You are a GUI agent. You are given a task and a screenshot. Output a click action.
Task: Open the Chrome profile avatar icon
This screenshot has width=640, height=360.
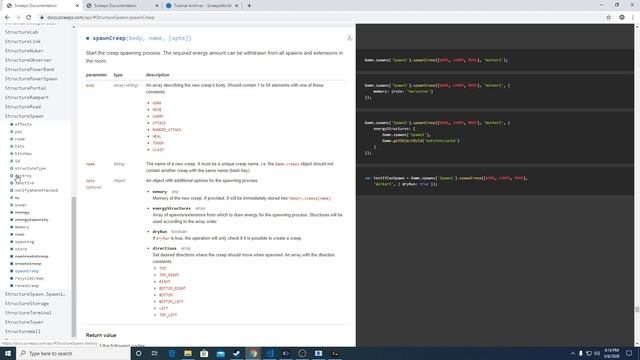(x=622, y=18)
